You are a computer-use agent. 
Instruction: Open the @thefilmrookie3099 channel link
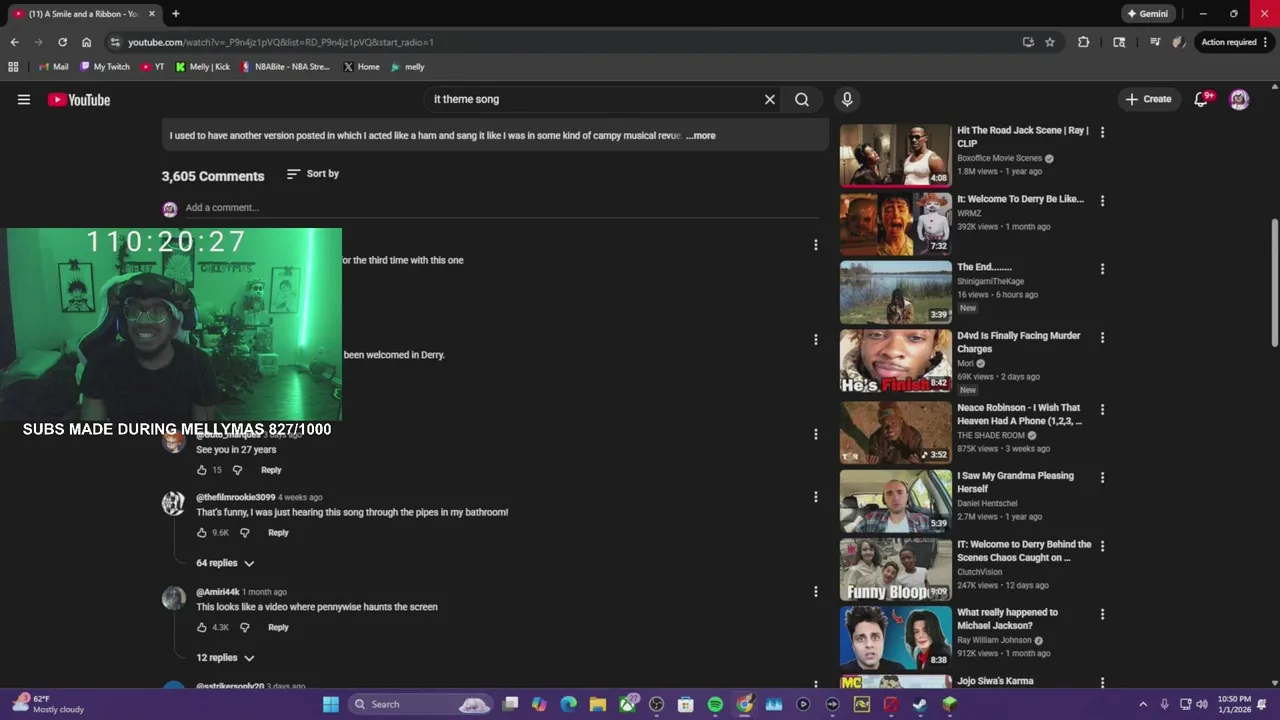[235, 497]
